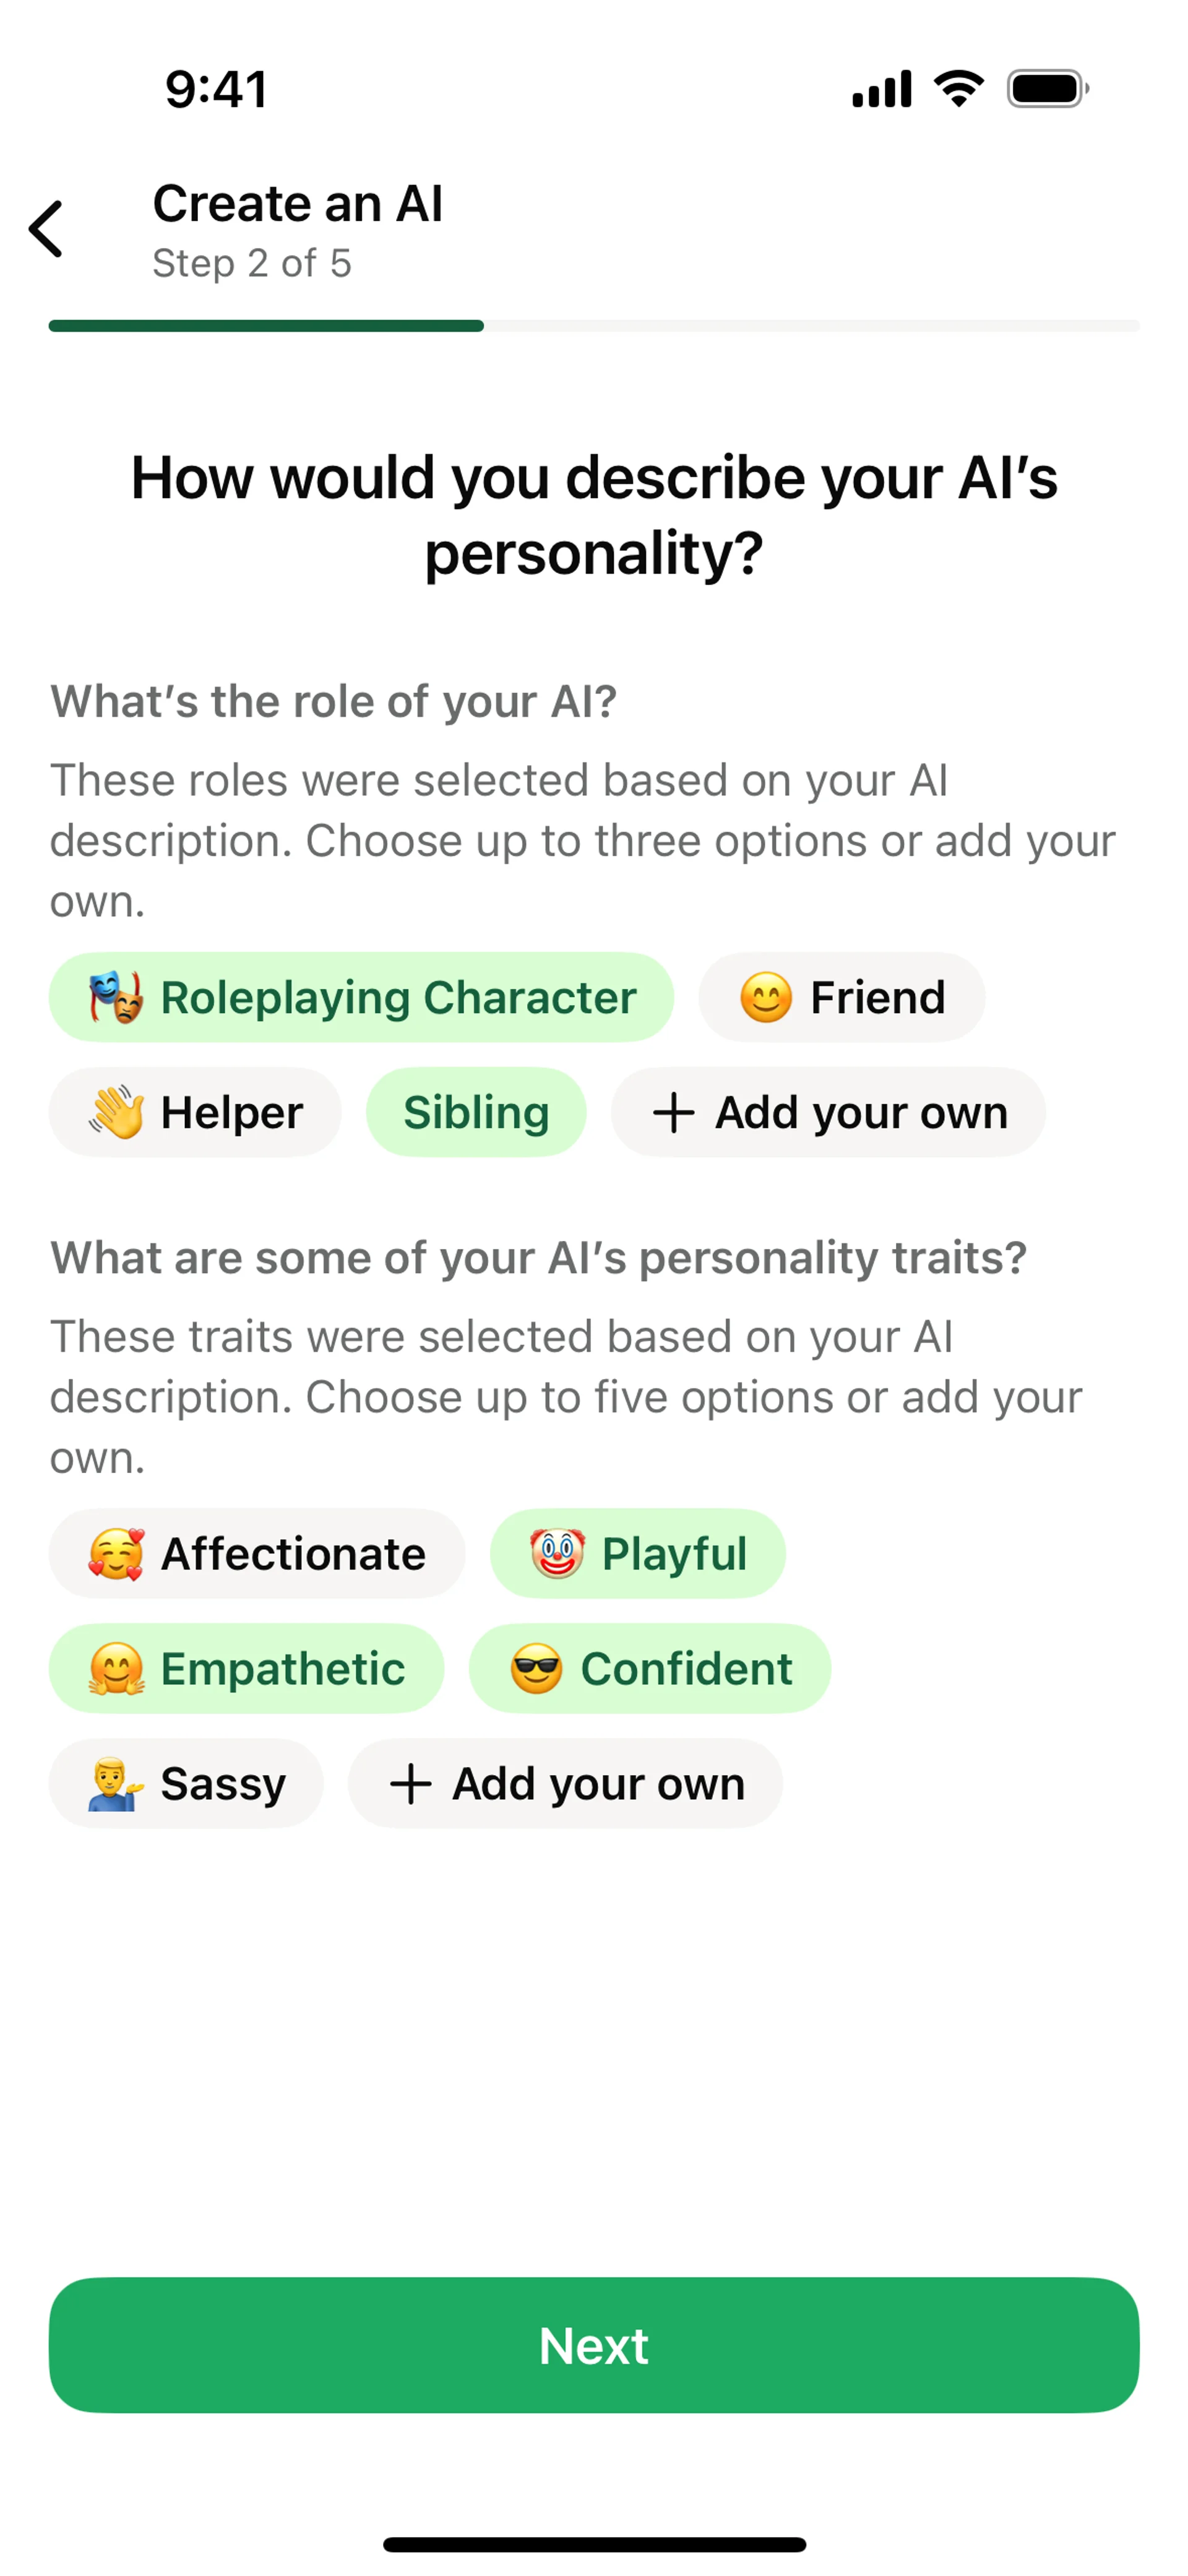
Task: Tap the waving hand emoji on Helper
Action: pos(116,1112)
